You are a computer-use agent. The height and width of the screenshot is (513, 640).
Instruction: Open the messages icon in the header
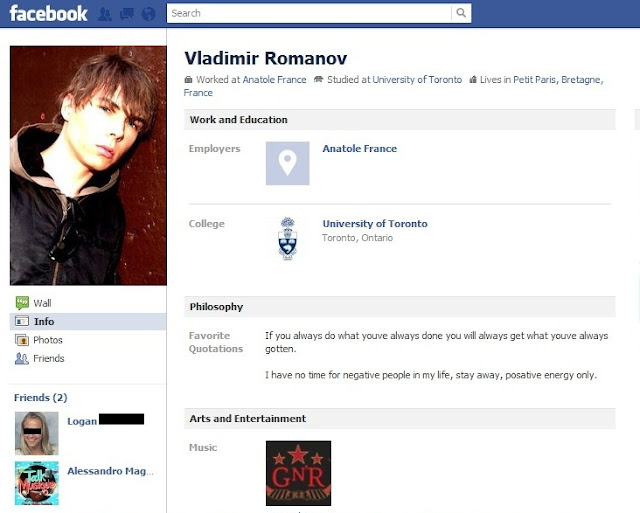(x=127, y=14)
